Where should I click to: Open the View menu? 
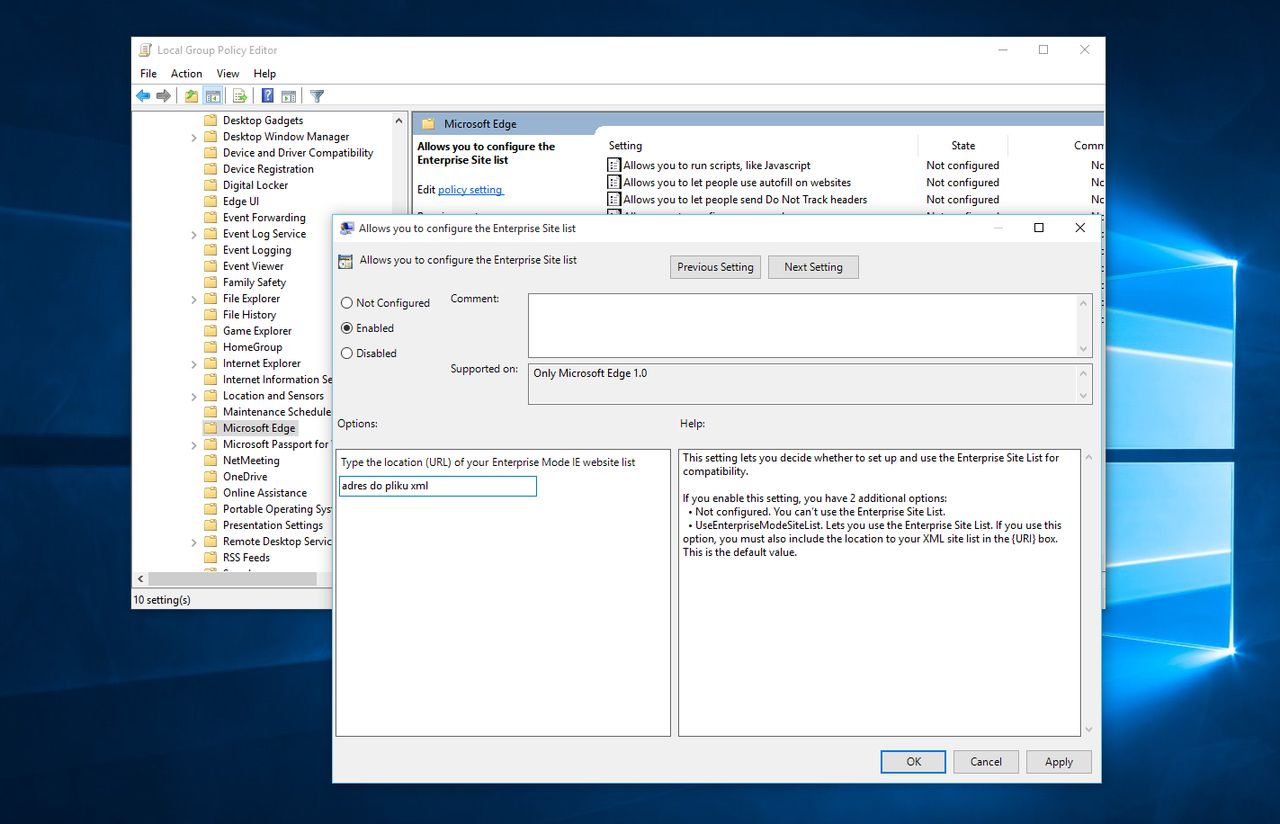[x=228, y=73]
